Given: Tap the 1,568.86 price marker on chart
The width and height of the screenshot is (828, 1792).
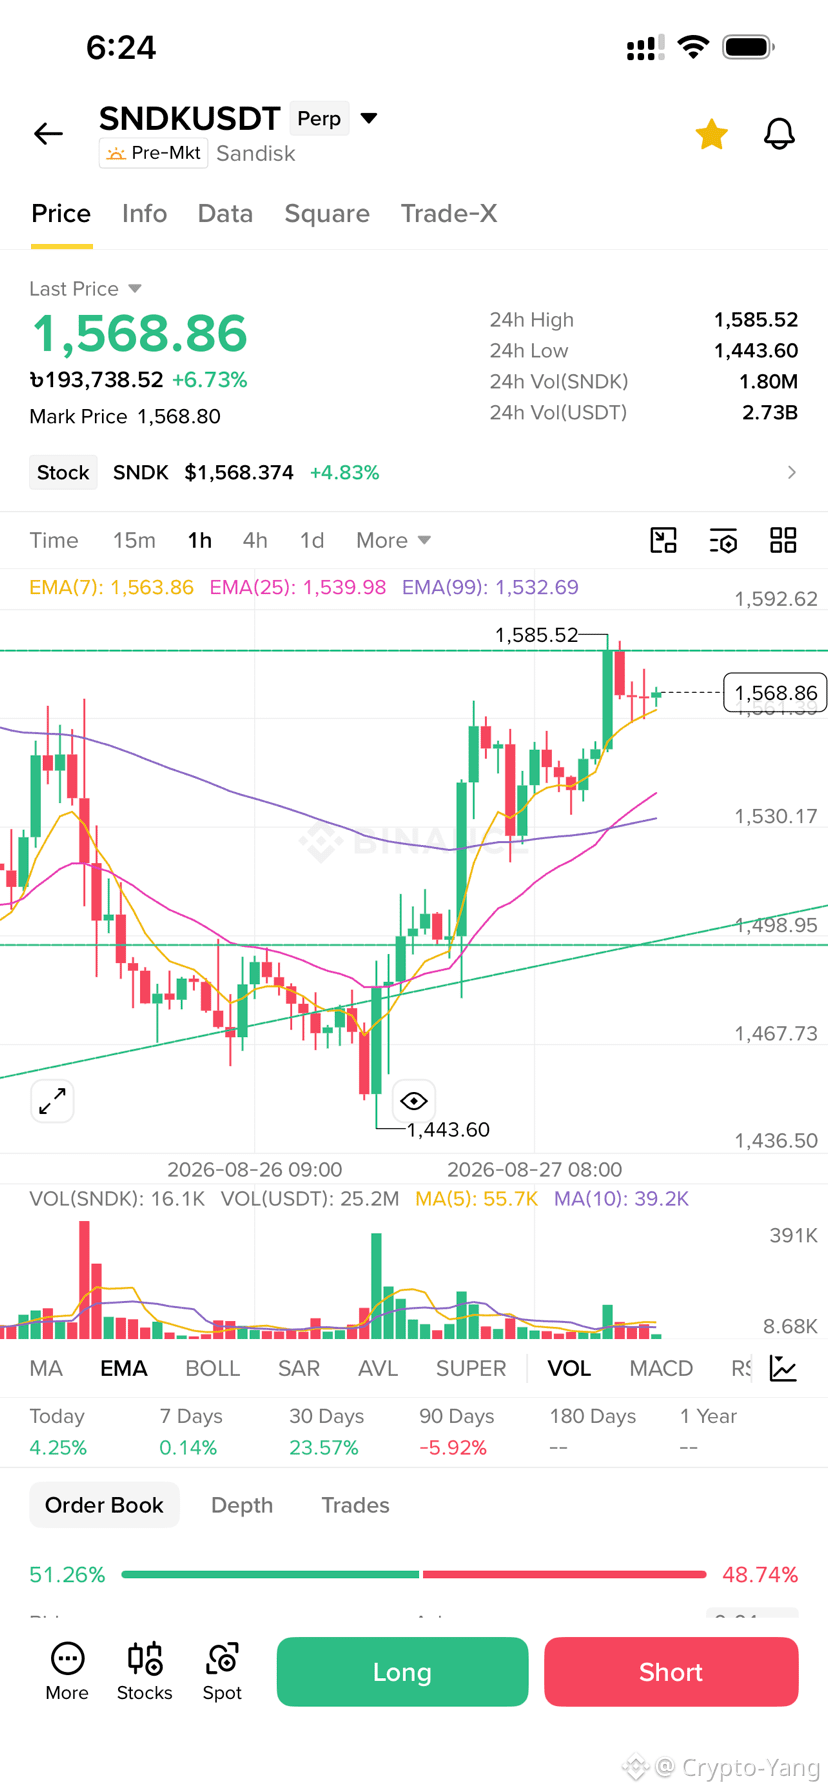Looking at the screenshot, I should (x=775, y=692).
